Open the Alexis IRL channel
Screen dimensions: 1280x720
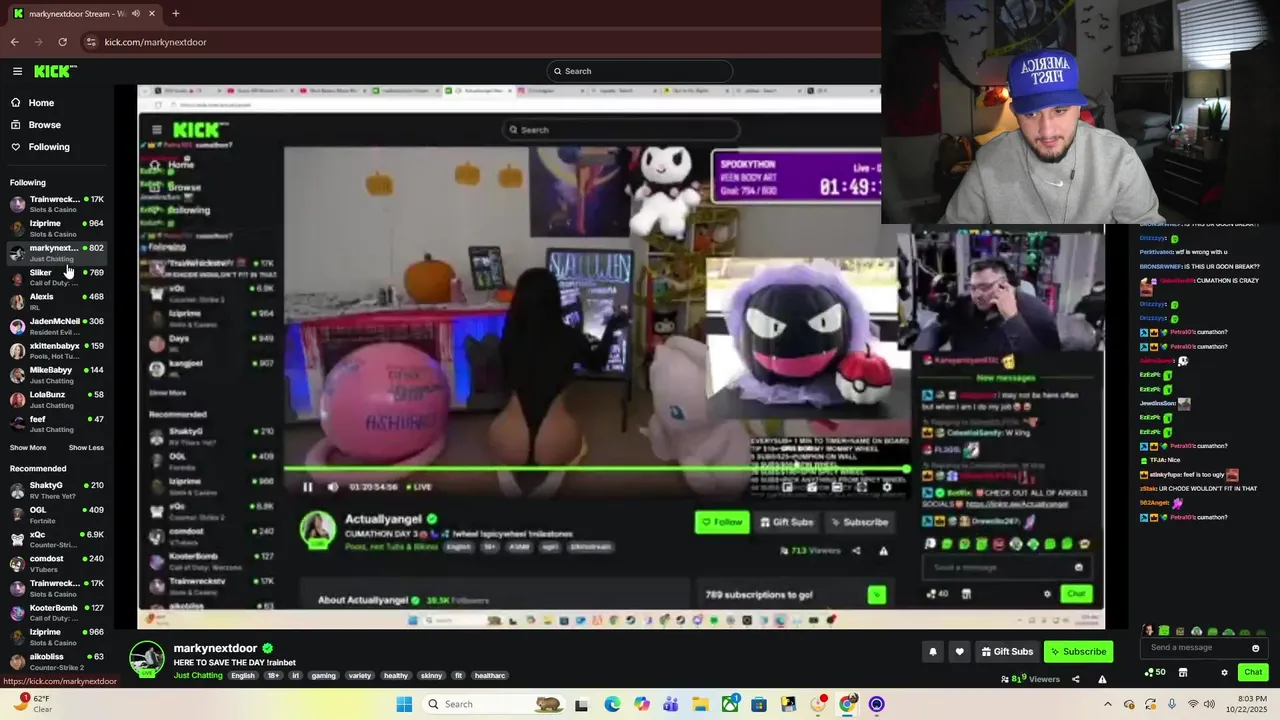tap(56, 301)
